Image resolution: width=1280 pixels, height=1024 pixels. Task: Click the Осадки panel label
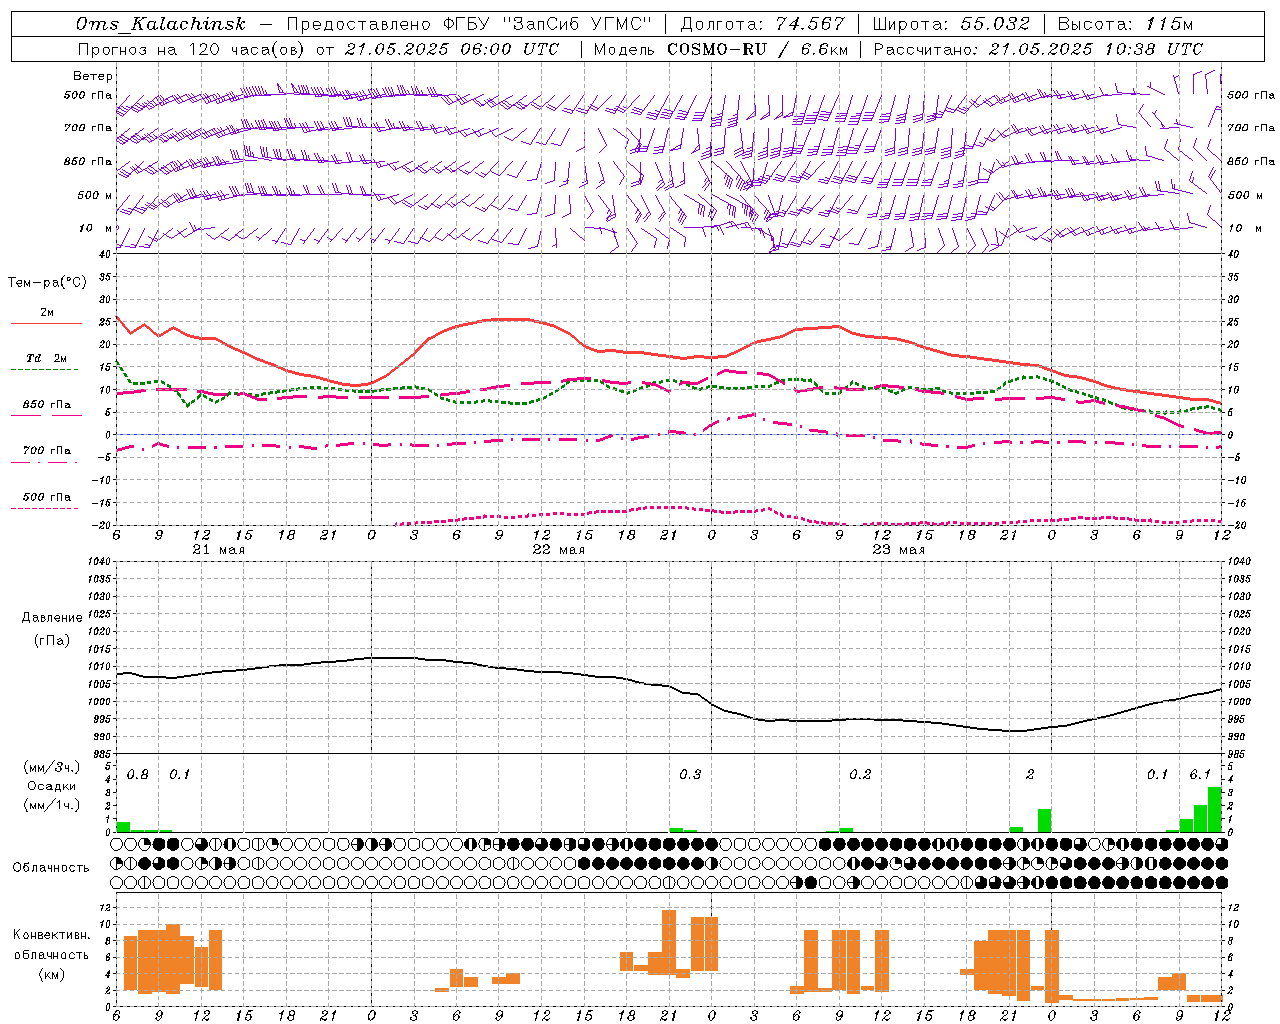pos(52,786)
